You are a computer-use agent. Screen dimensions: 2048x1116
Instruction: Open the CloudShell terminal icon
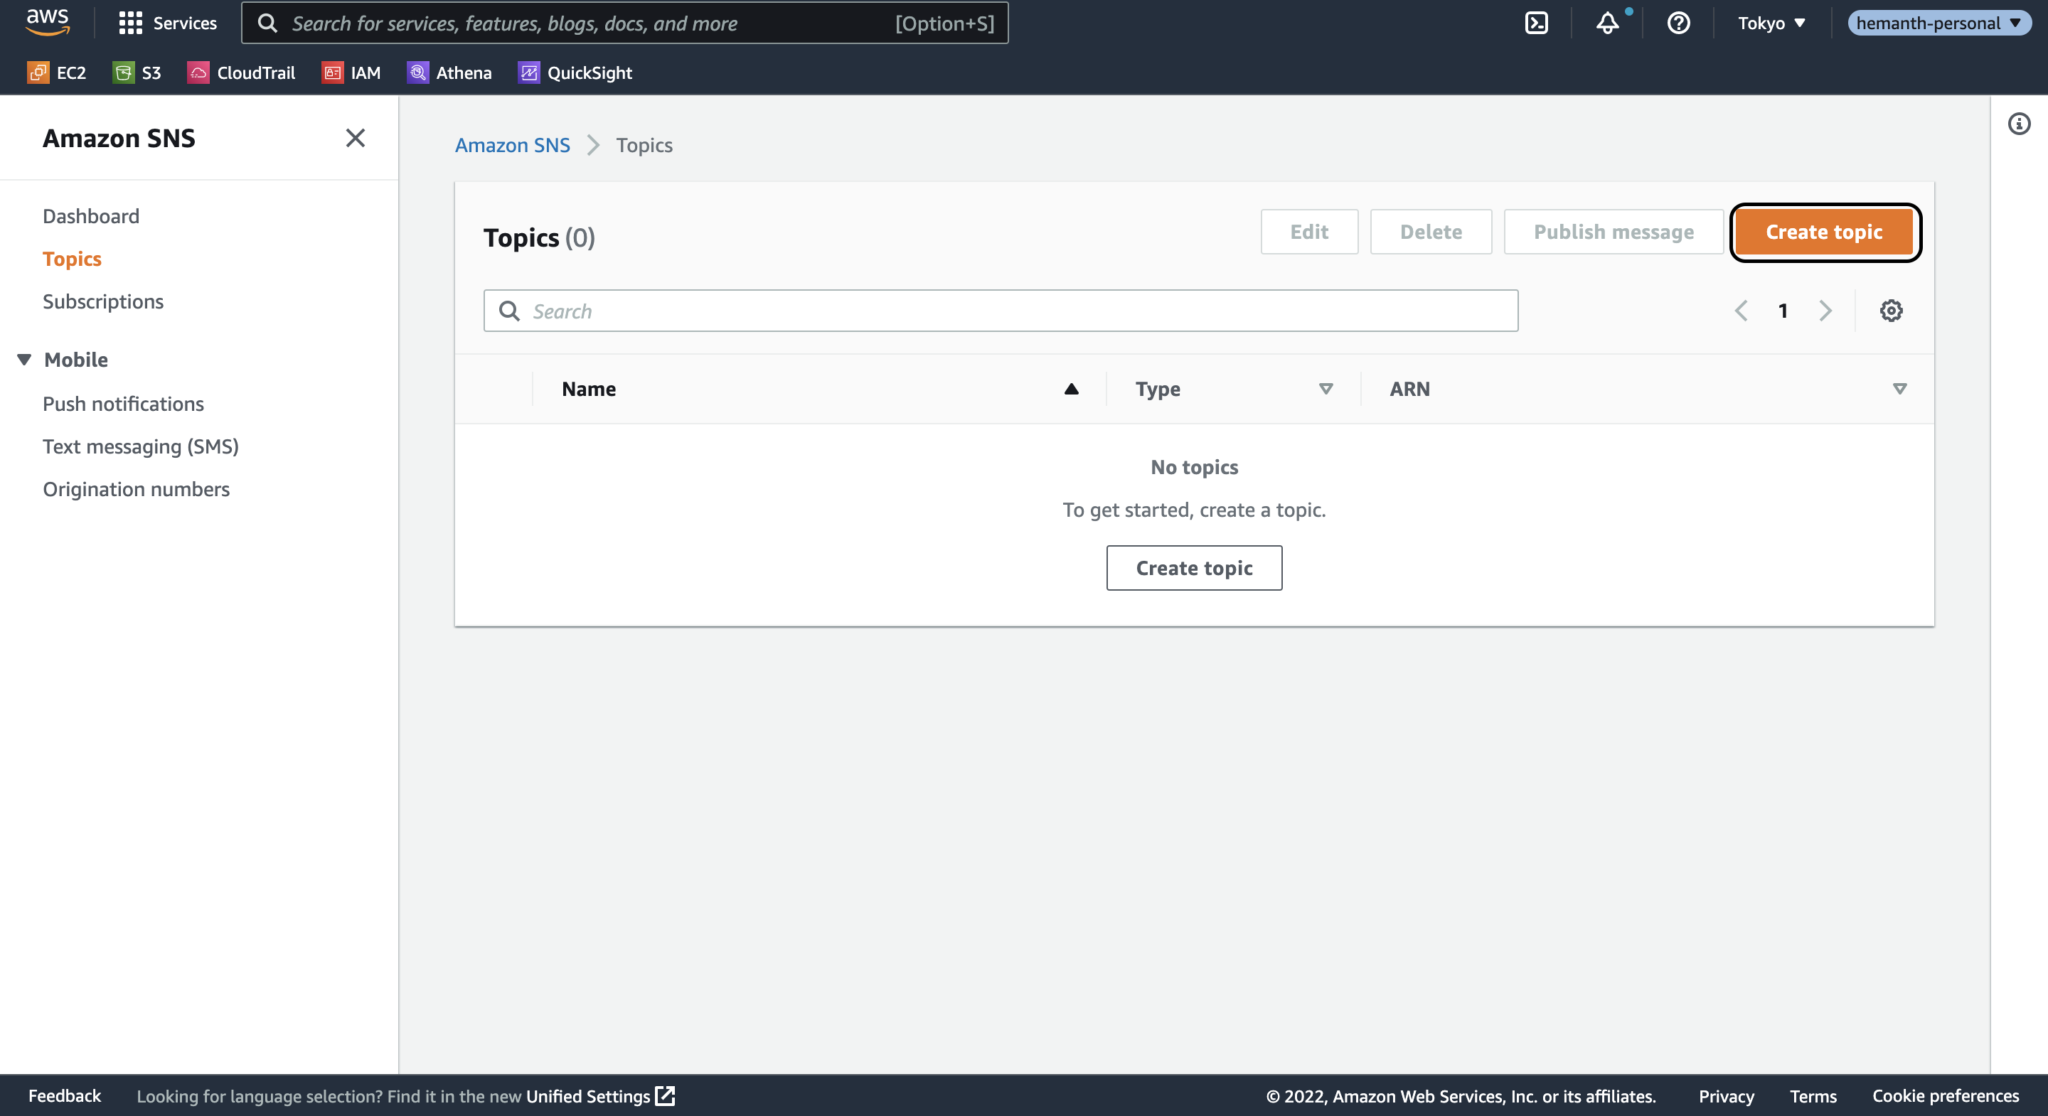click(x=1537, y=22)
